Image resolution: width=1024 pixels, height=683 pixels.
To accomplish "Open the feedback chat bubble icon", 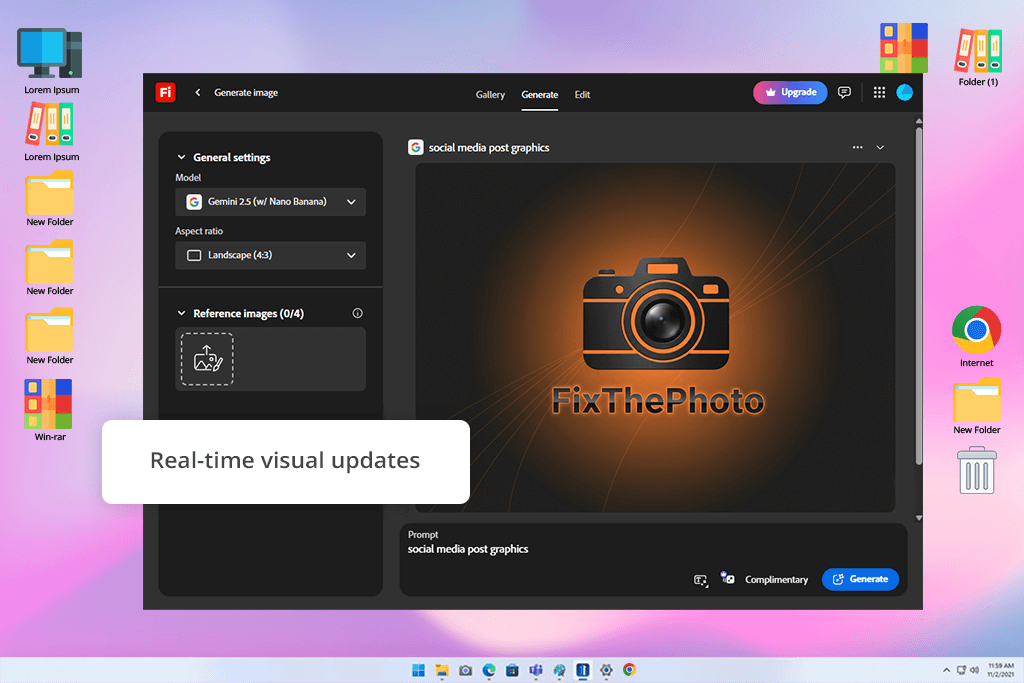I will [x=844, y=93].
